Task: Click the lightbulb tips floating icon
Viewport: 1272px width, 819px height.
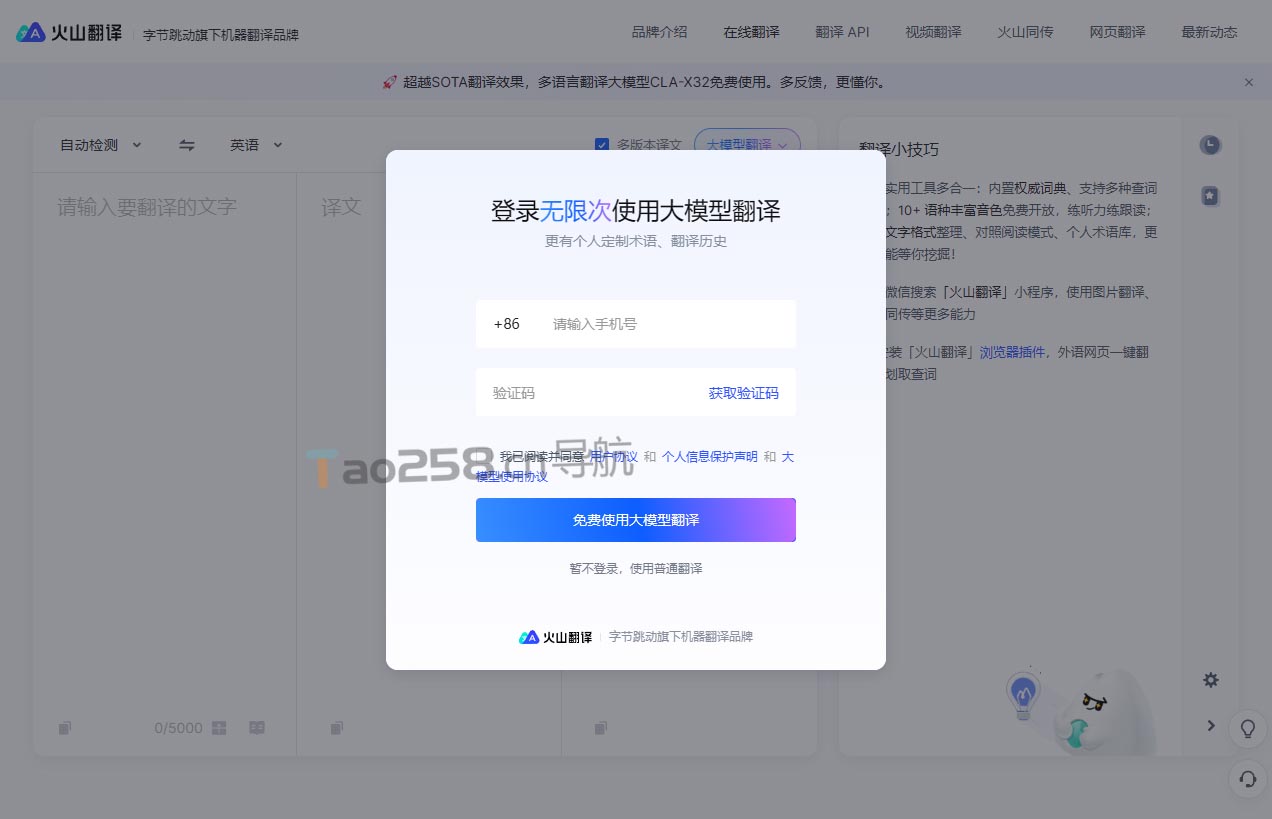Action: 1248,728
